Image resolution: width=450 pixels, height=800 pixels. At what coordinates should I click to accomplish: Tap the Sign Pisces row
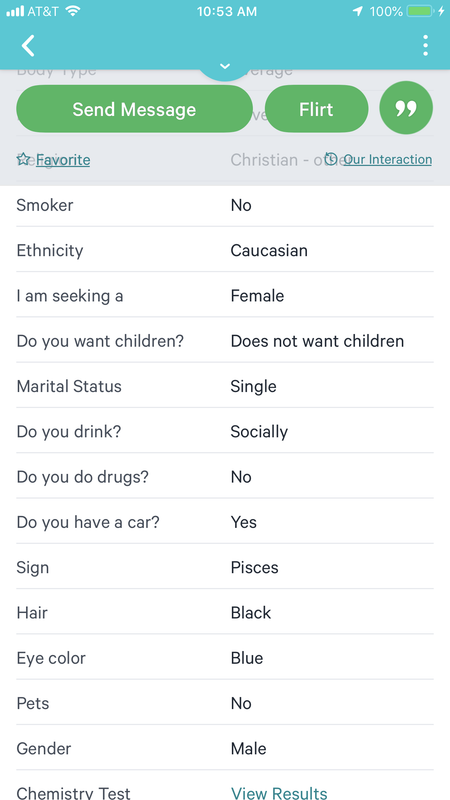click(225, 567)
